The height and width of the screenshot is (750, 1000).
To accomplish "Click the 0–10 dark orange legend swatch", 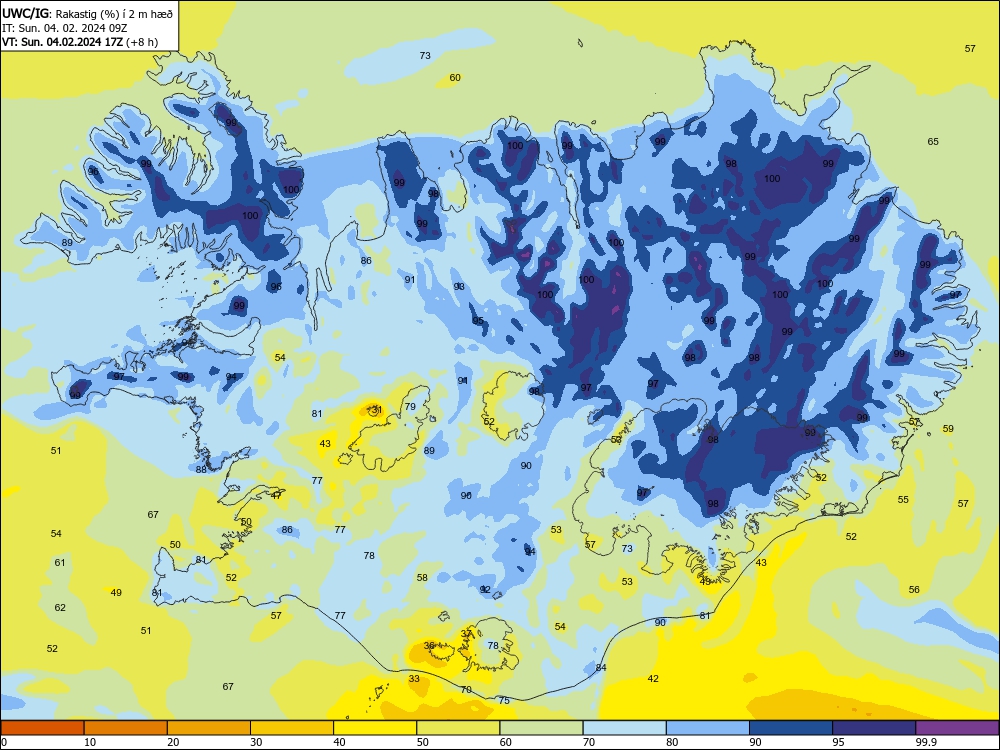I will pyautogui.click(x=42, y=728).
